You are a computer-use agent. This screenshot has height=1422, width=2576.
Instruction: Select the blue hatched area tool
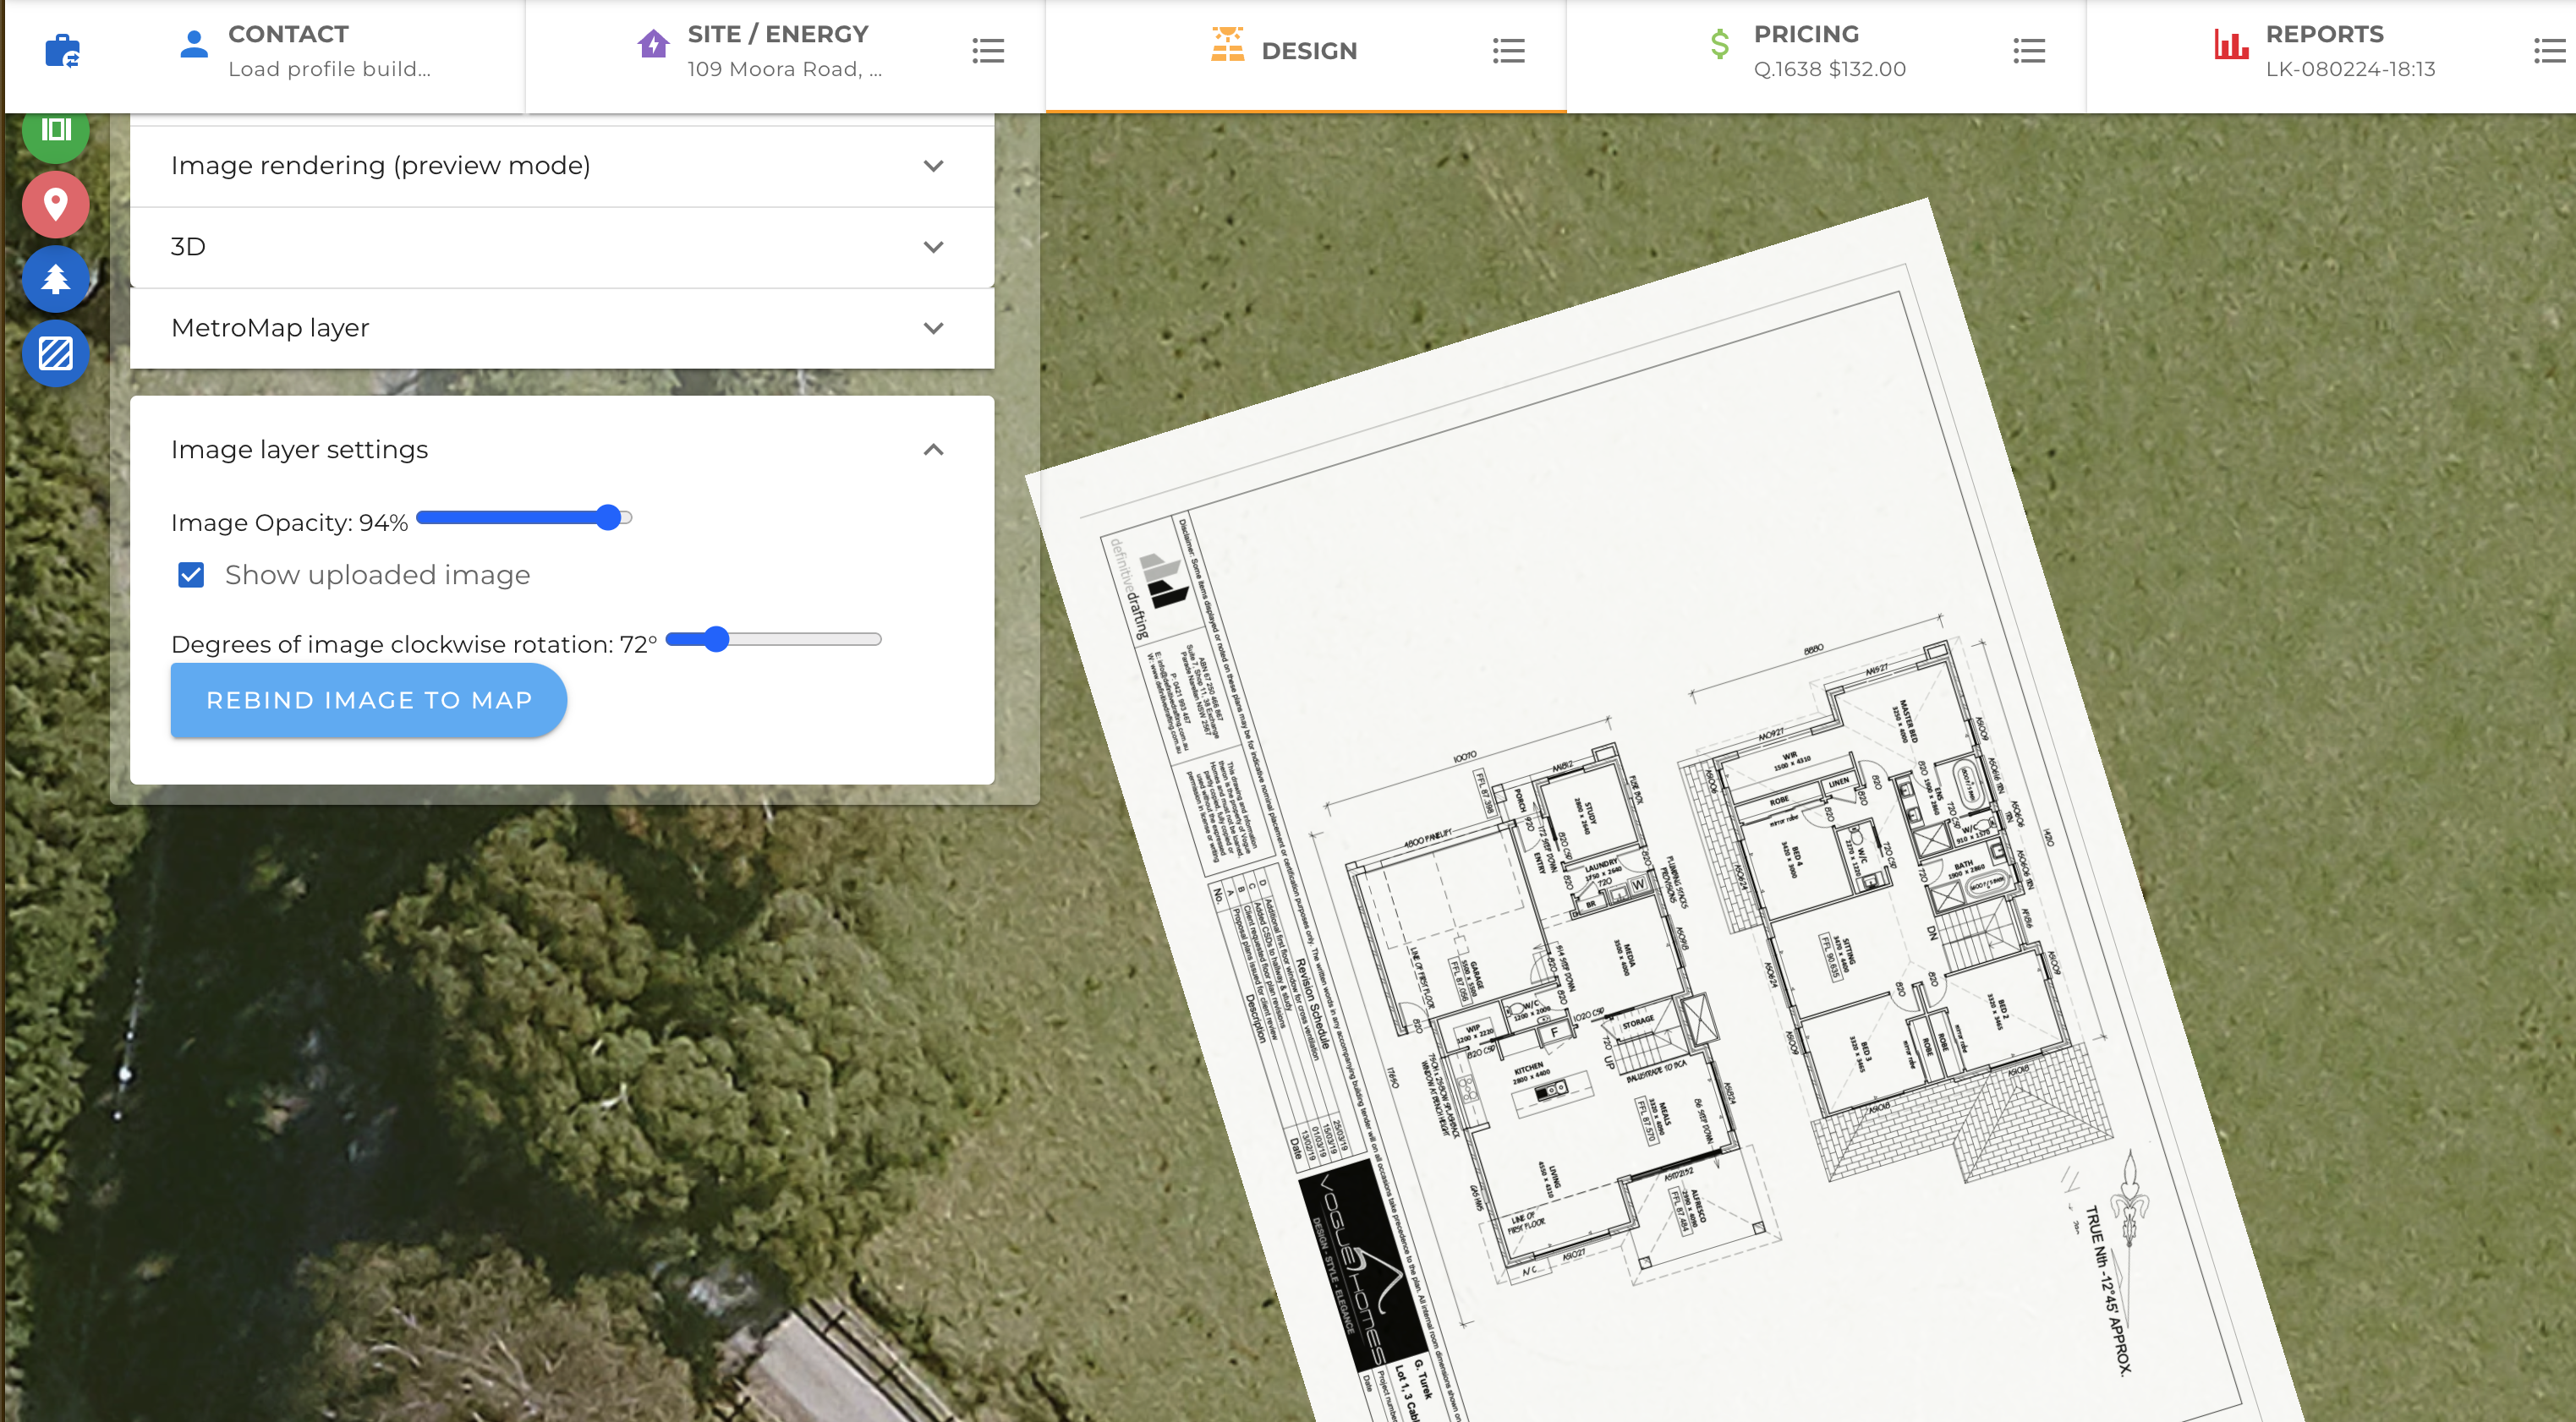tap(56, 353)
